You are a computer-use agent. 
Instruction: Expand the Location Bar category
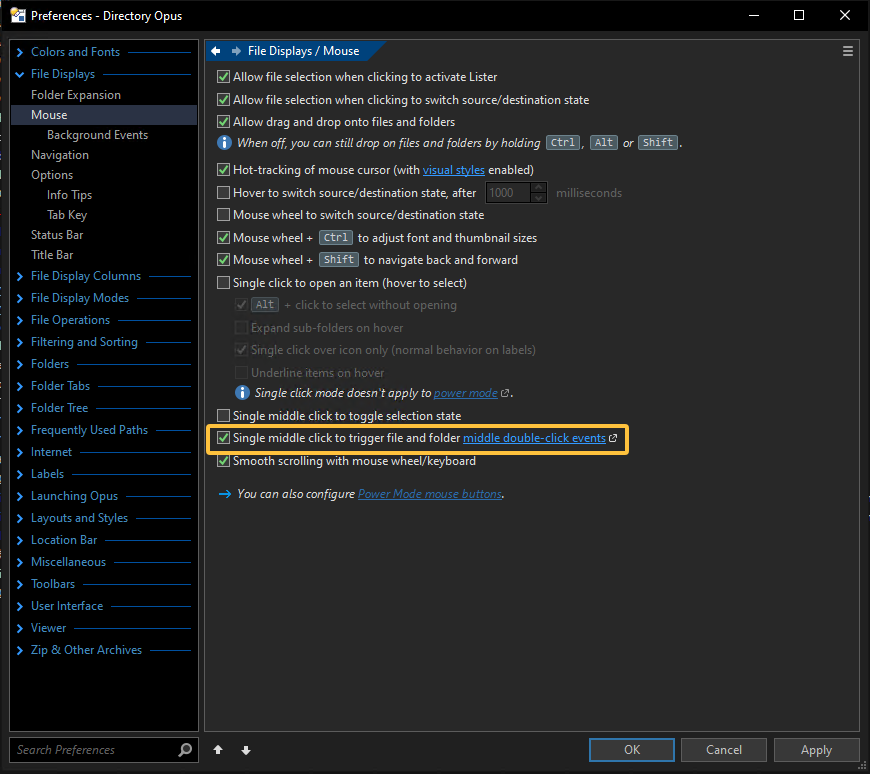[x=20, y=540]
